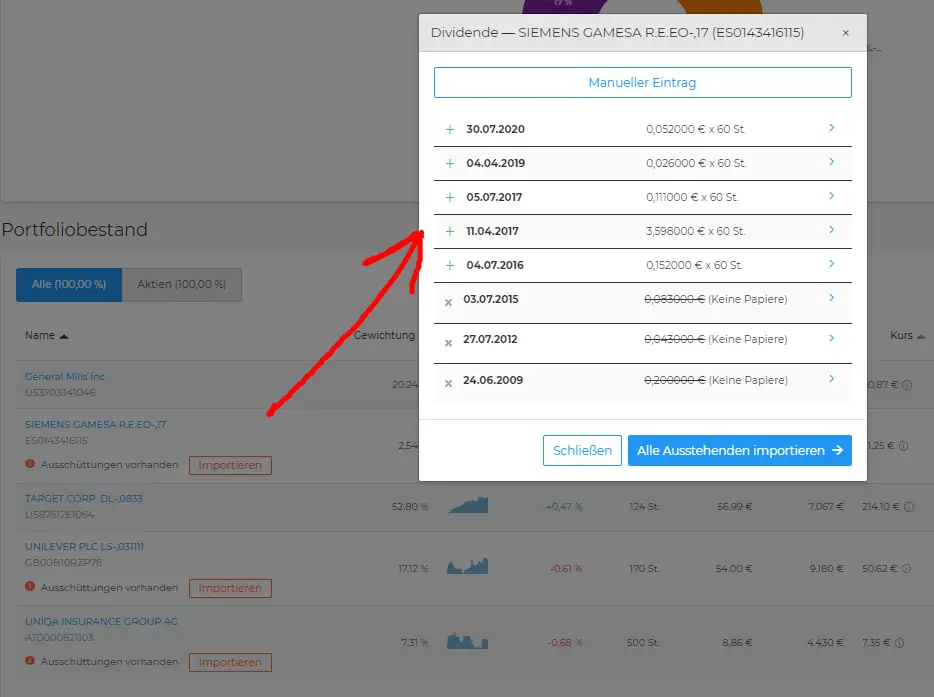Switch to the Aktien (100,00 %) tab
This screenshot has width=934, height=697.
coord(182,285)
